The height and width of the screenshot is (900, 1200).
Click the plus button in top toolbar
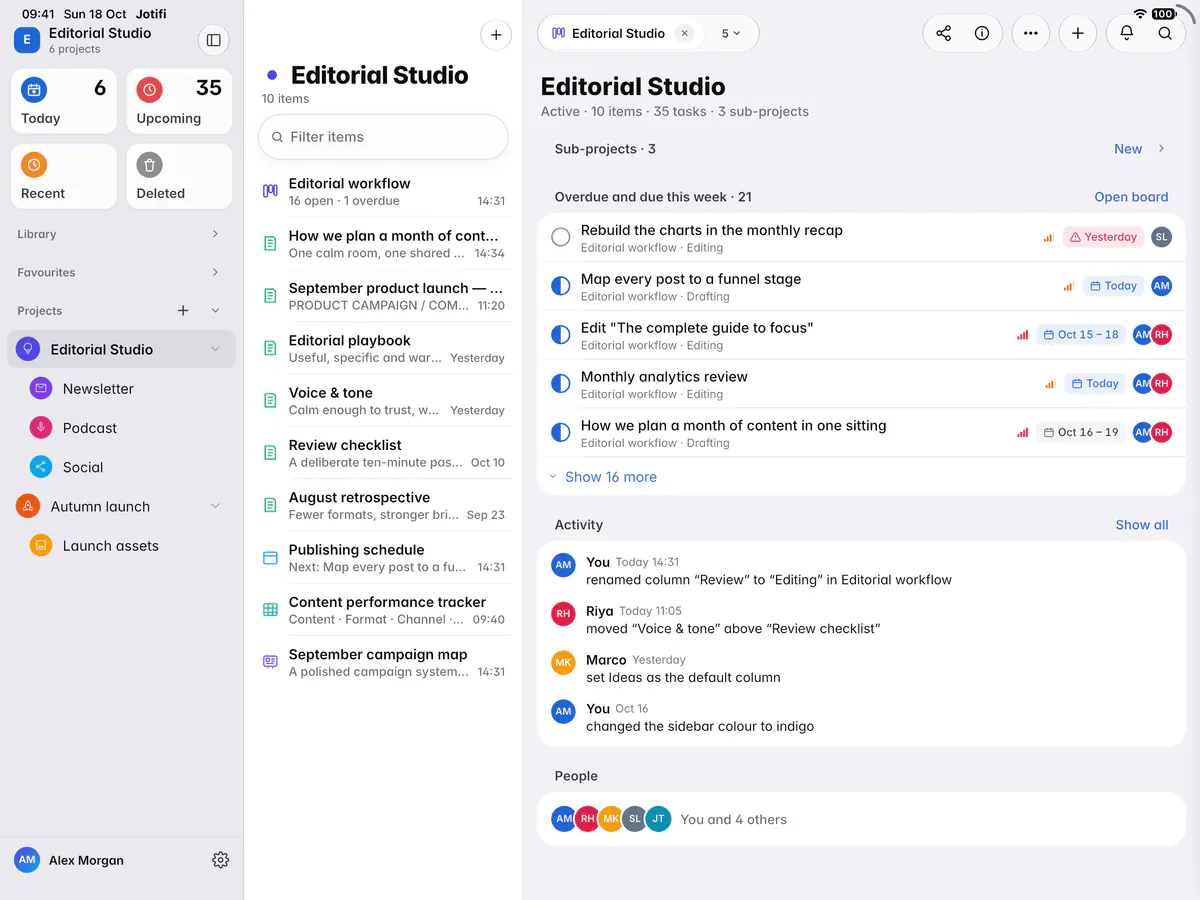point(1078,33)
